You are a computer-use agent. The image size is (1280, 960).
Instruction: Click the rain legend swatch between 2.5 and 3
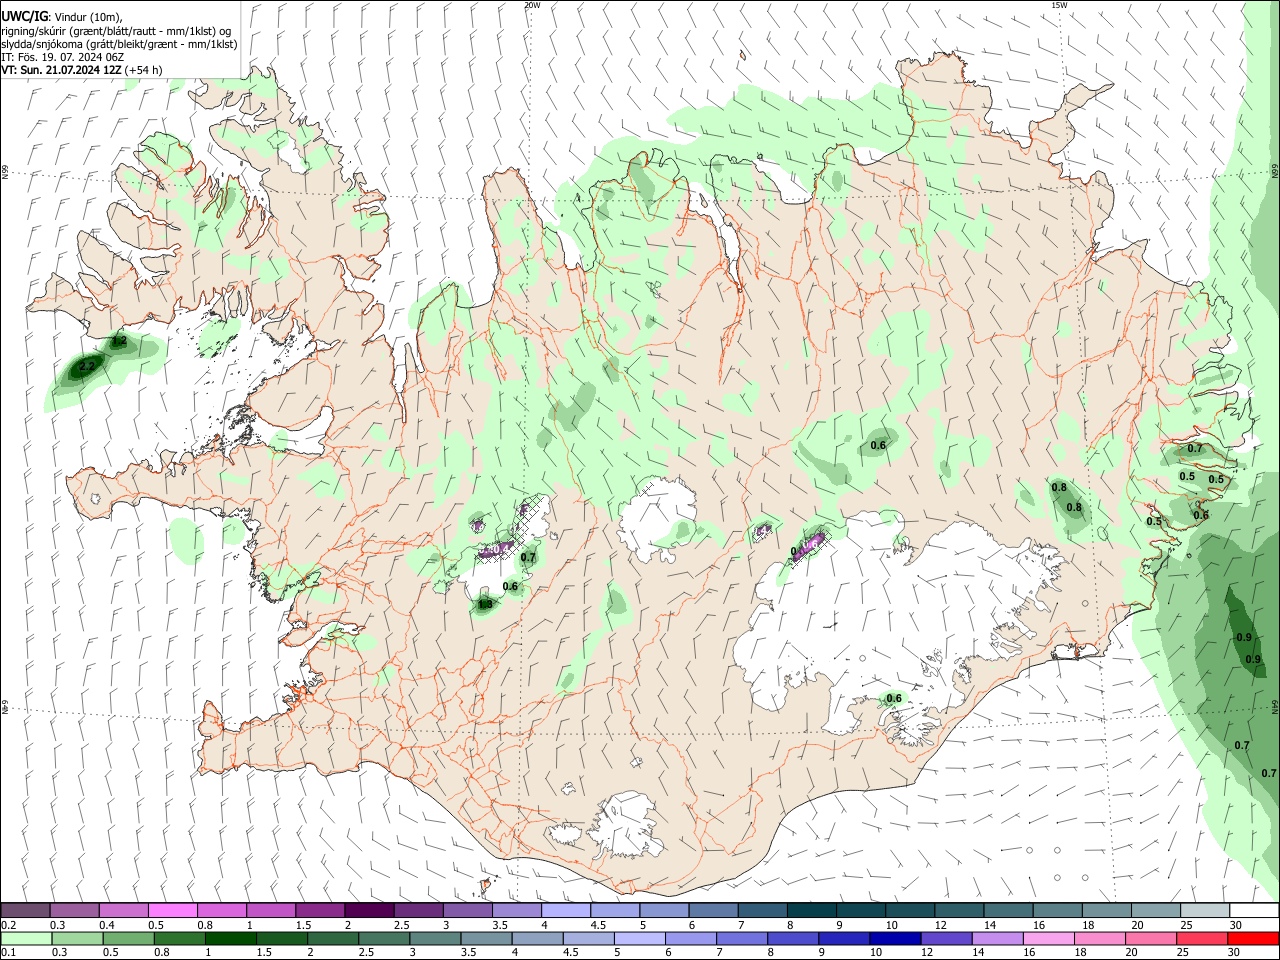point(384,938)
